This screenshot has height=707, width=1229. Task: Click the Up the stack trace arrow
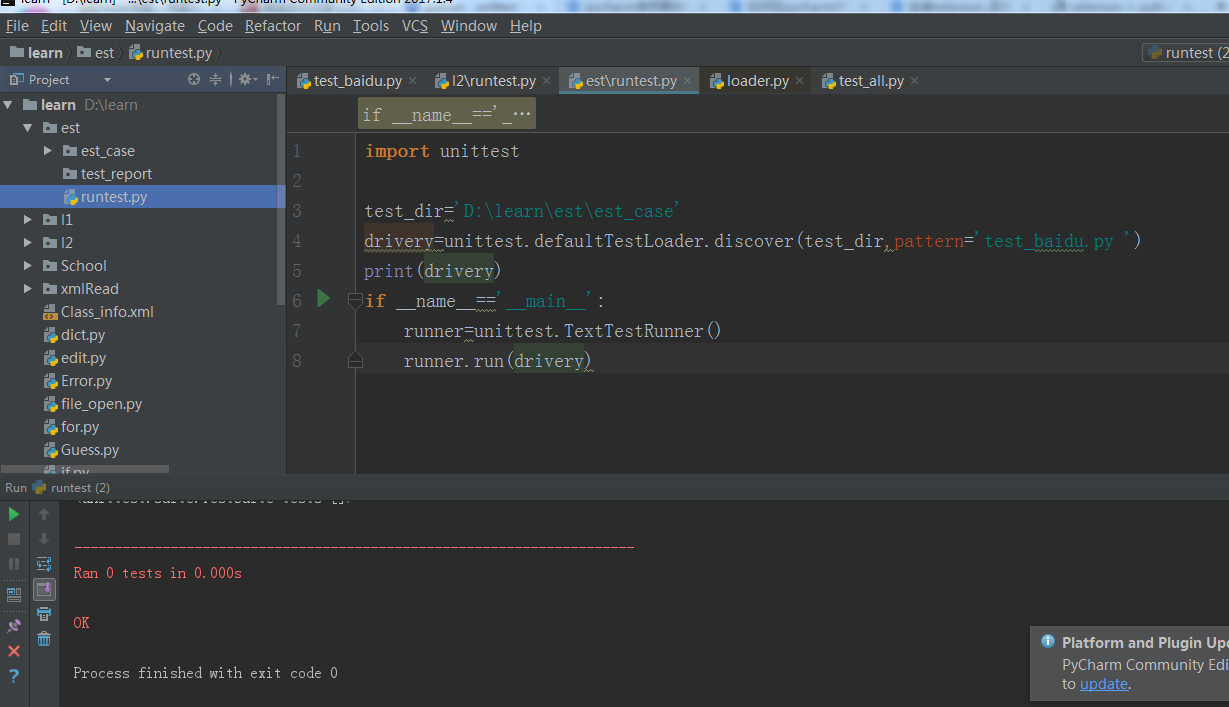[x=44, y=514]
